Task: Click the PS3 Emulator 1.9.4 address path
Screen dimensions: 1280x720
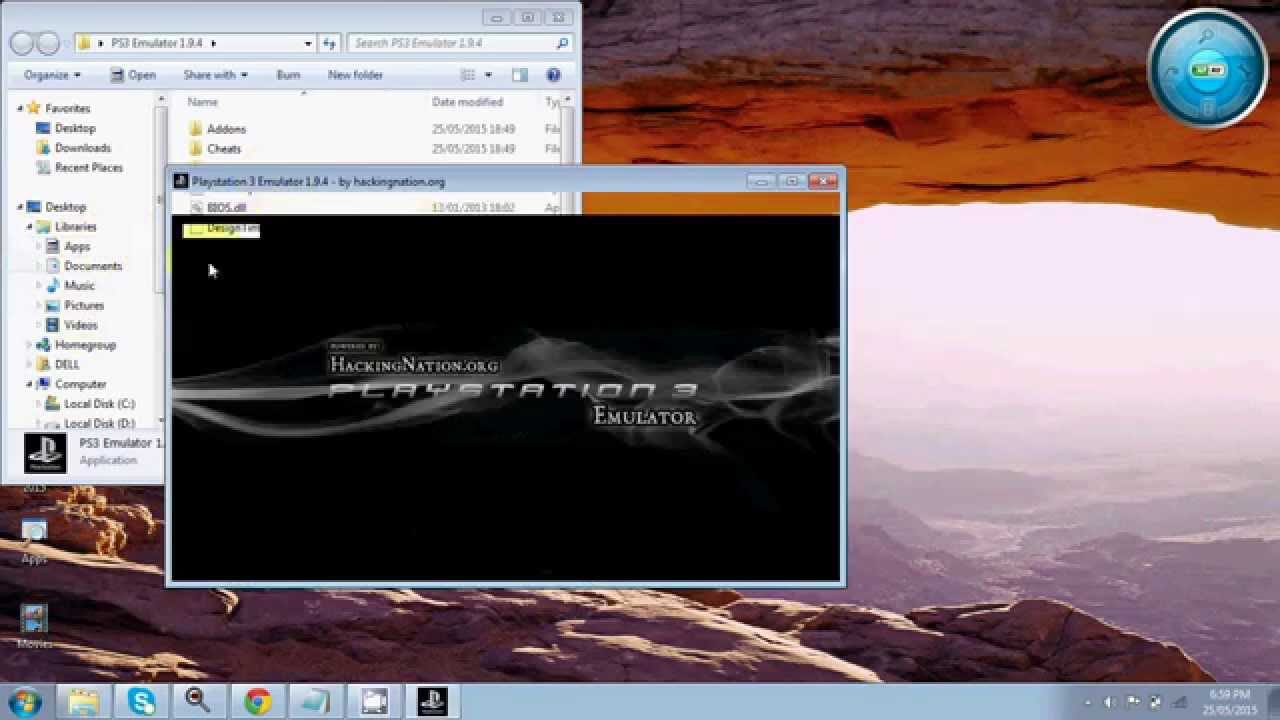Action: pos(155,43)
